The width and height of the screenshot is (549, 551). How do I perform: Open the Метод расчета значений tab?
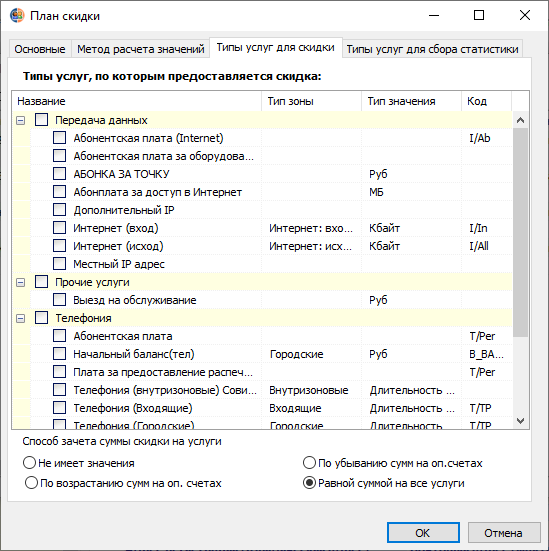(x=141, y=49)
